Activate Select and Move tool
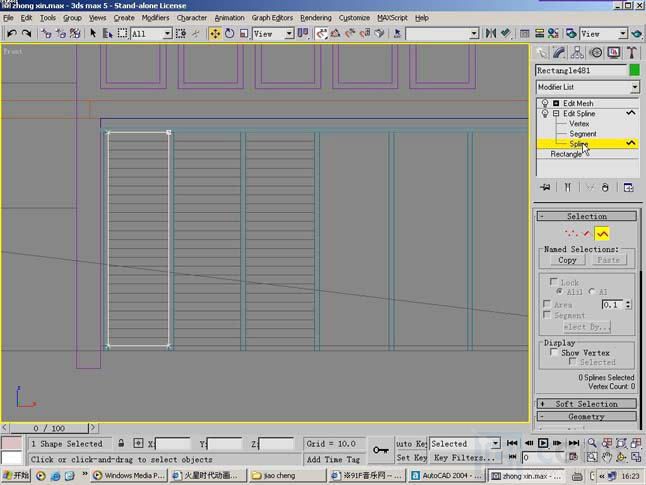This screenshot has width=646, height=485. coord(215,33)
